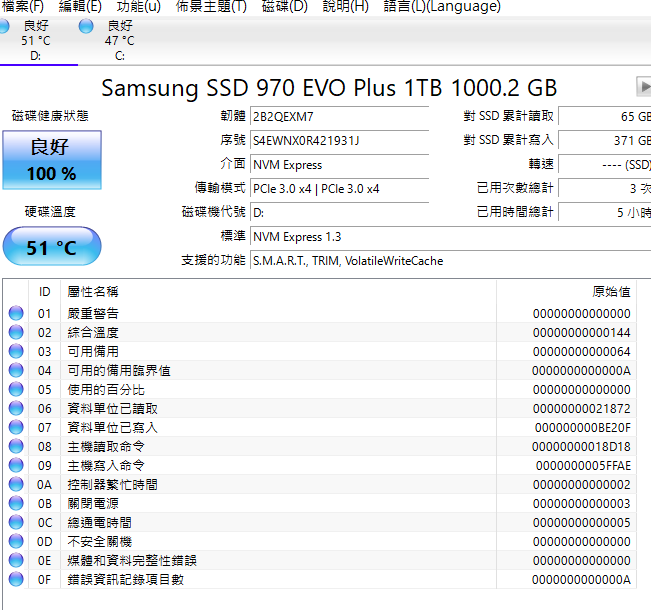Click the rotation rate value ---- (SSD)
Viewport: 651px width, 610px height.
click(x=604, y=164)
